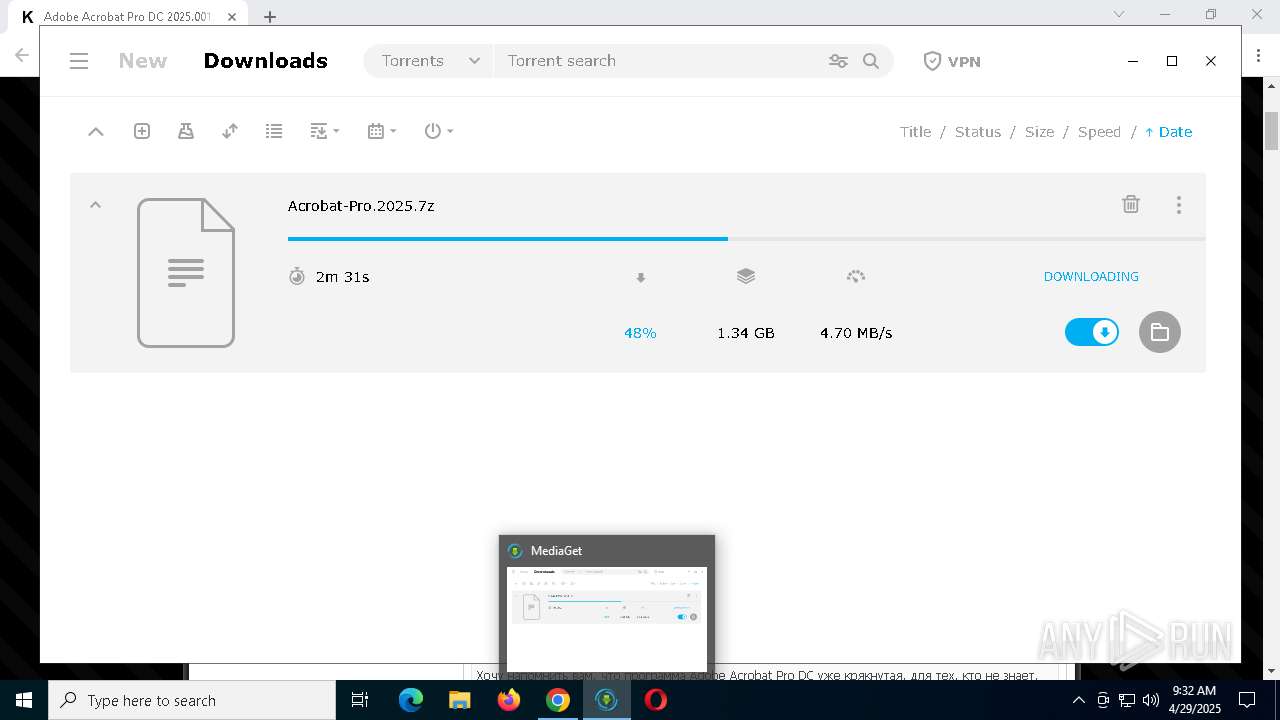Launch Firefox from taskbar
Screen dimensions: 1280x720
[509, 700]
